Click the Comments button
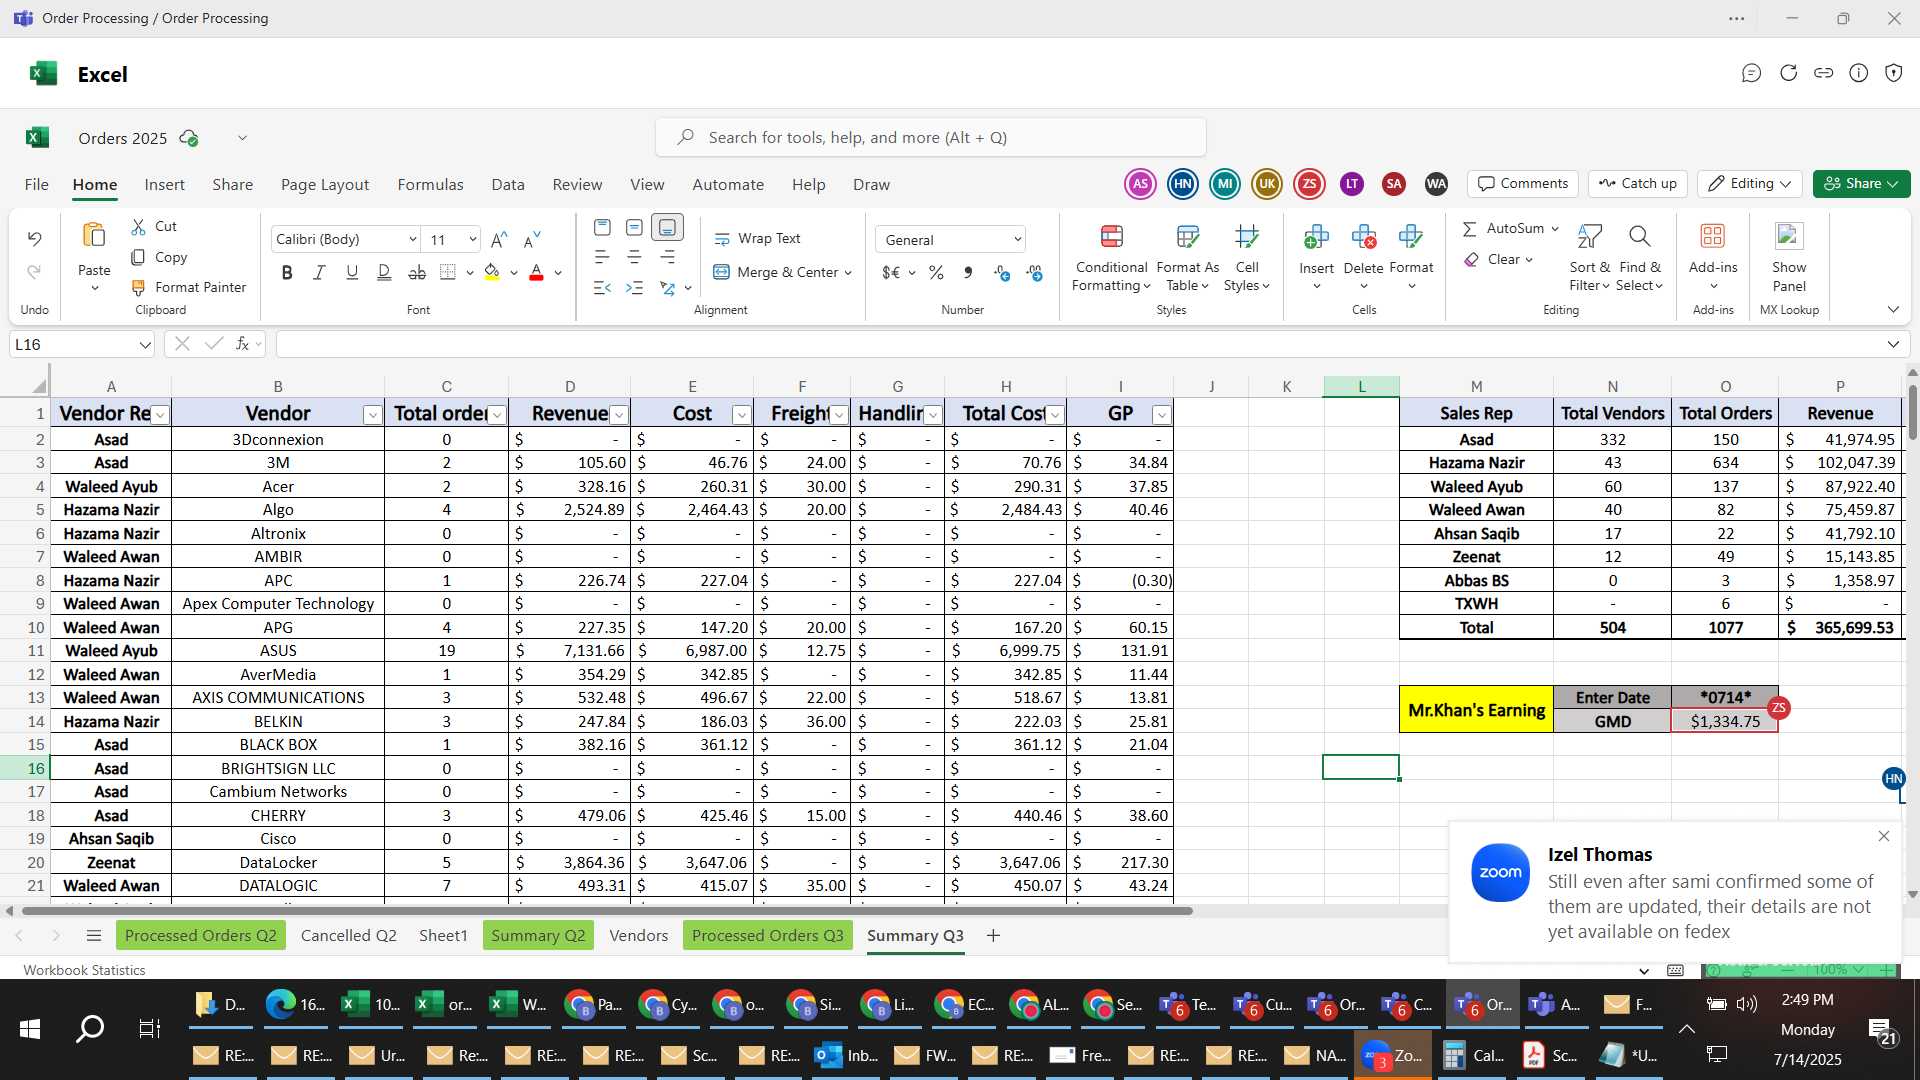1920x1080 pixels. point(1523,183)
